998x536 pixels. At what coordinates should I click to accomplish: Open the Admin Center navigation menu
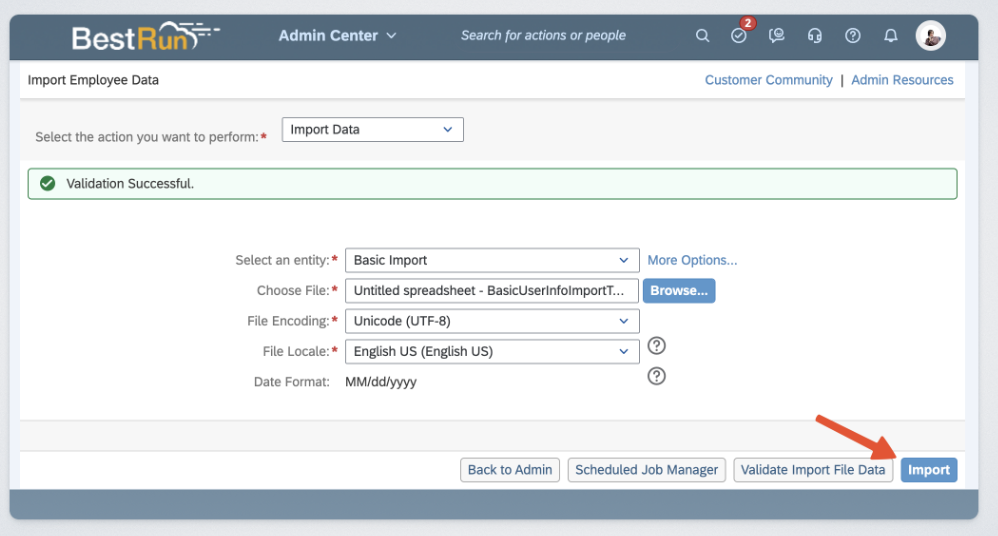pyautogui.click(x=337, y=36)
